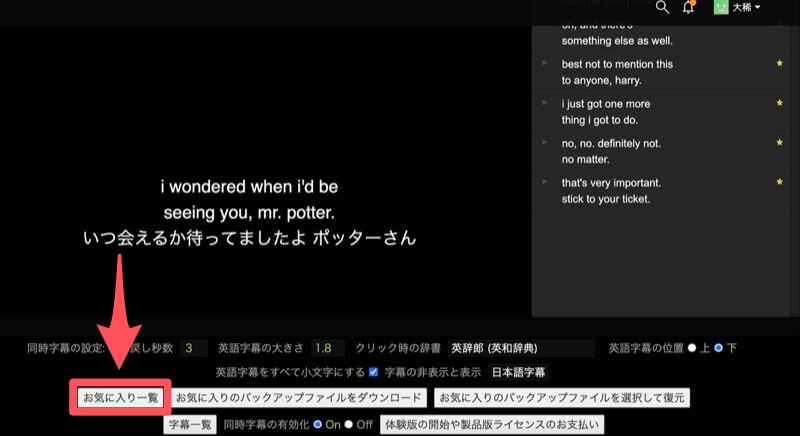Play the "that's very important" subtitle line
The width and height of the screenshot is (800, 436).
point(545,183)
